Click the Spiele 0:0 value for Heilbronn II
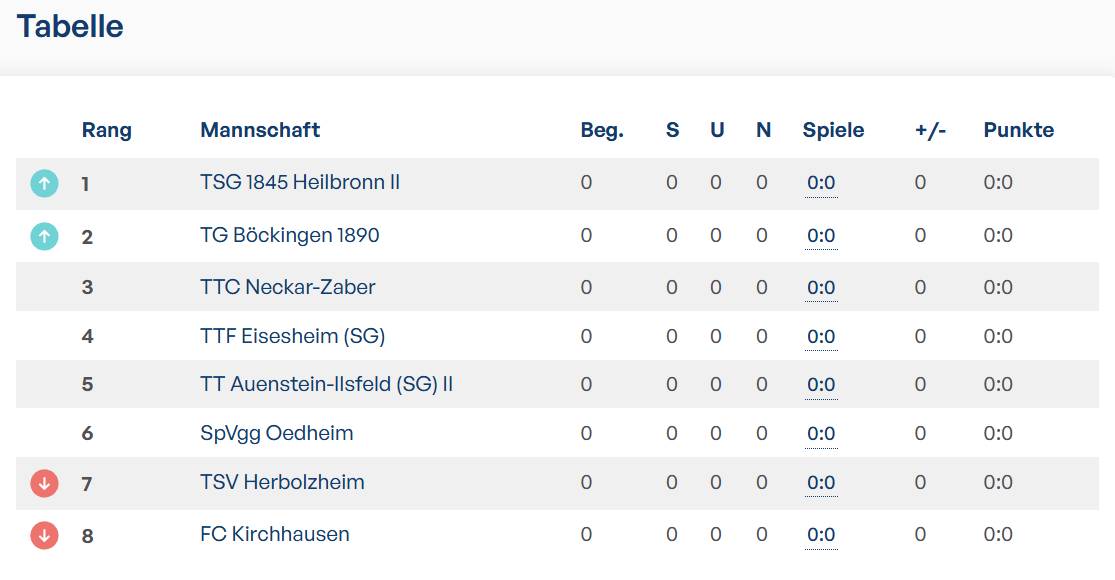 (x=821, y=183)
